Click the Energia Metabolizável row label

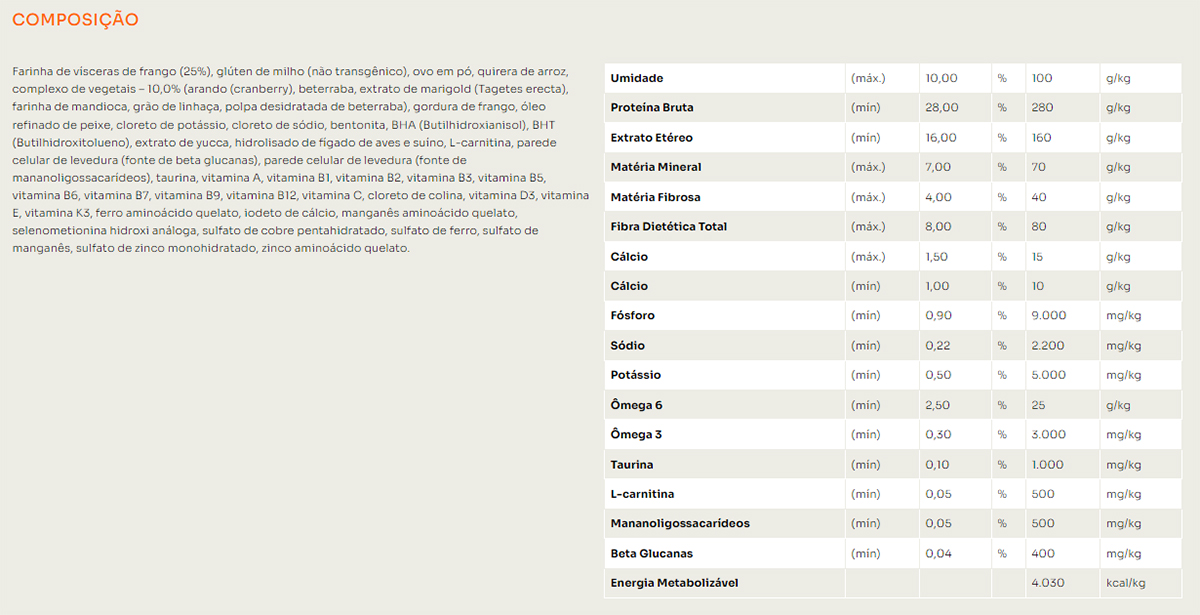click(674, 583)
